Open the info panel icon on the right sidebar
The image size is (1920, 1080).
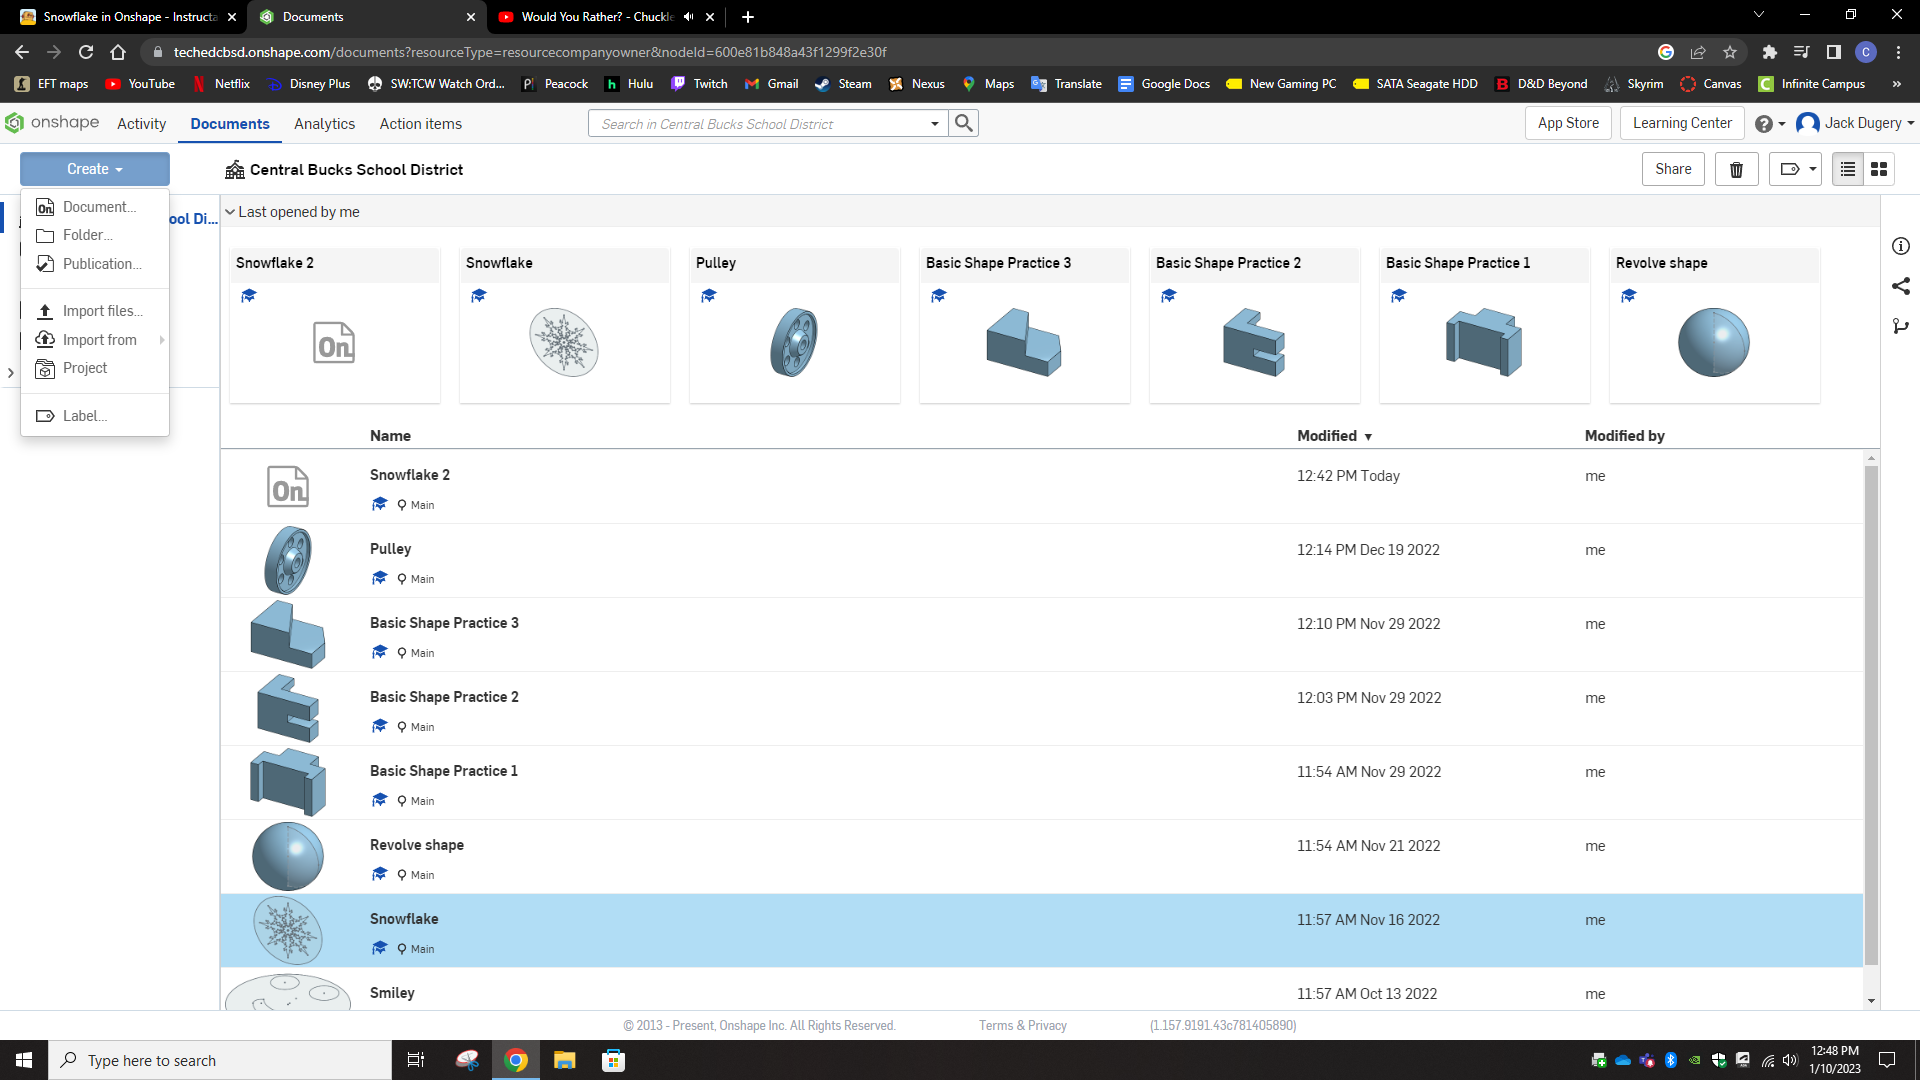tap(1901, 246)
